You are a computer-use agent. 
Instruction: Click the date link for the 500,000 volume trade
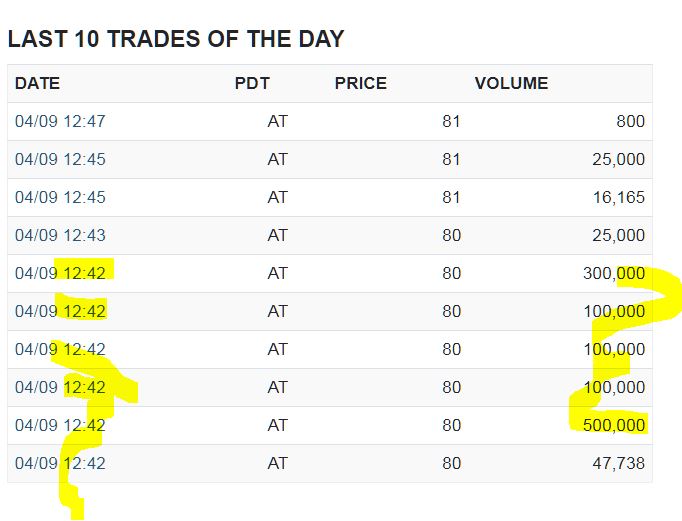point(60,426)
